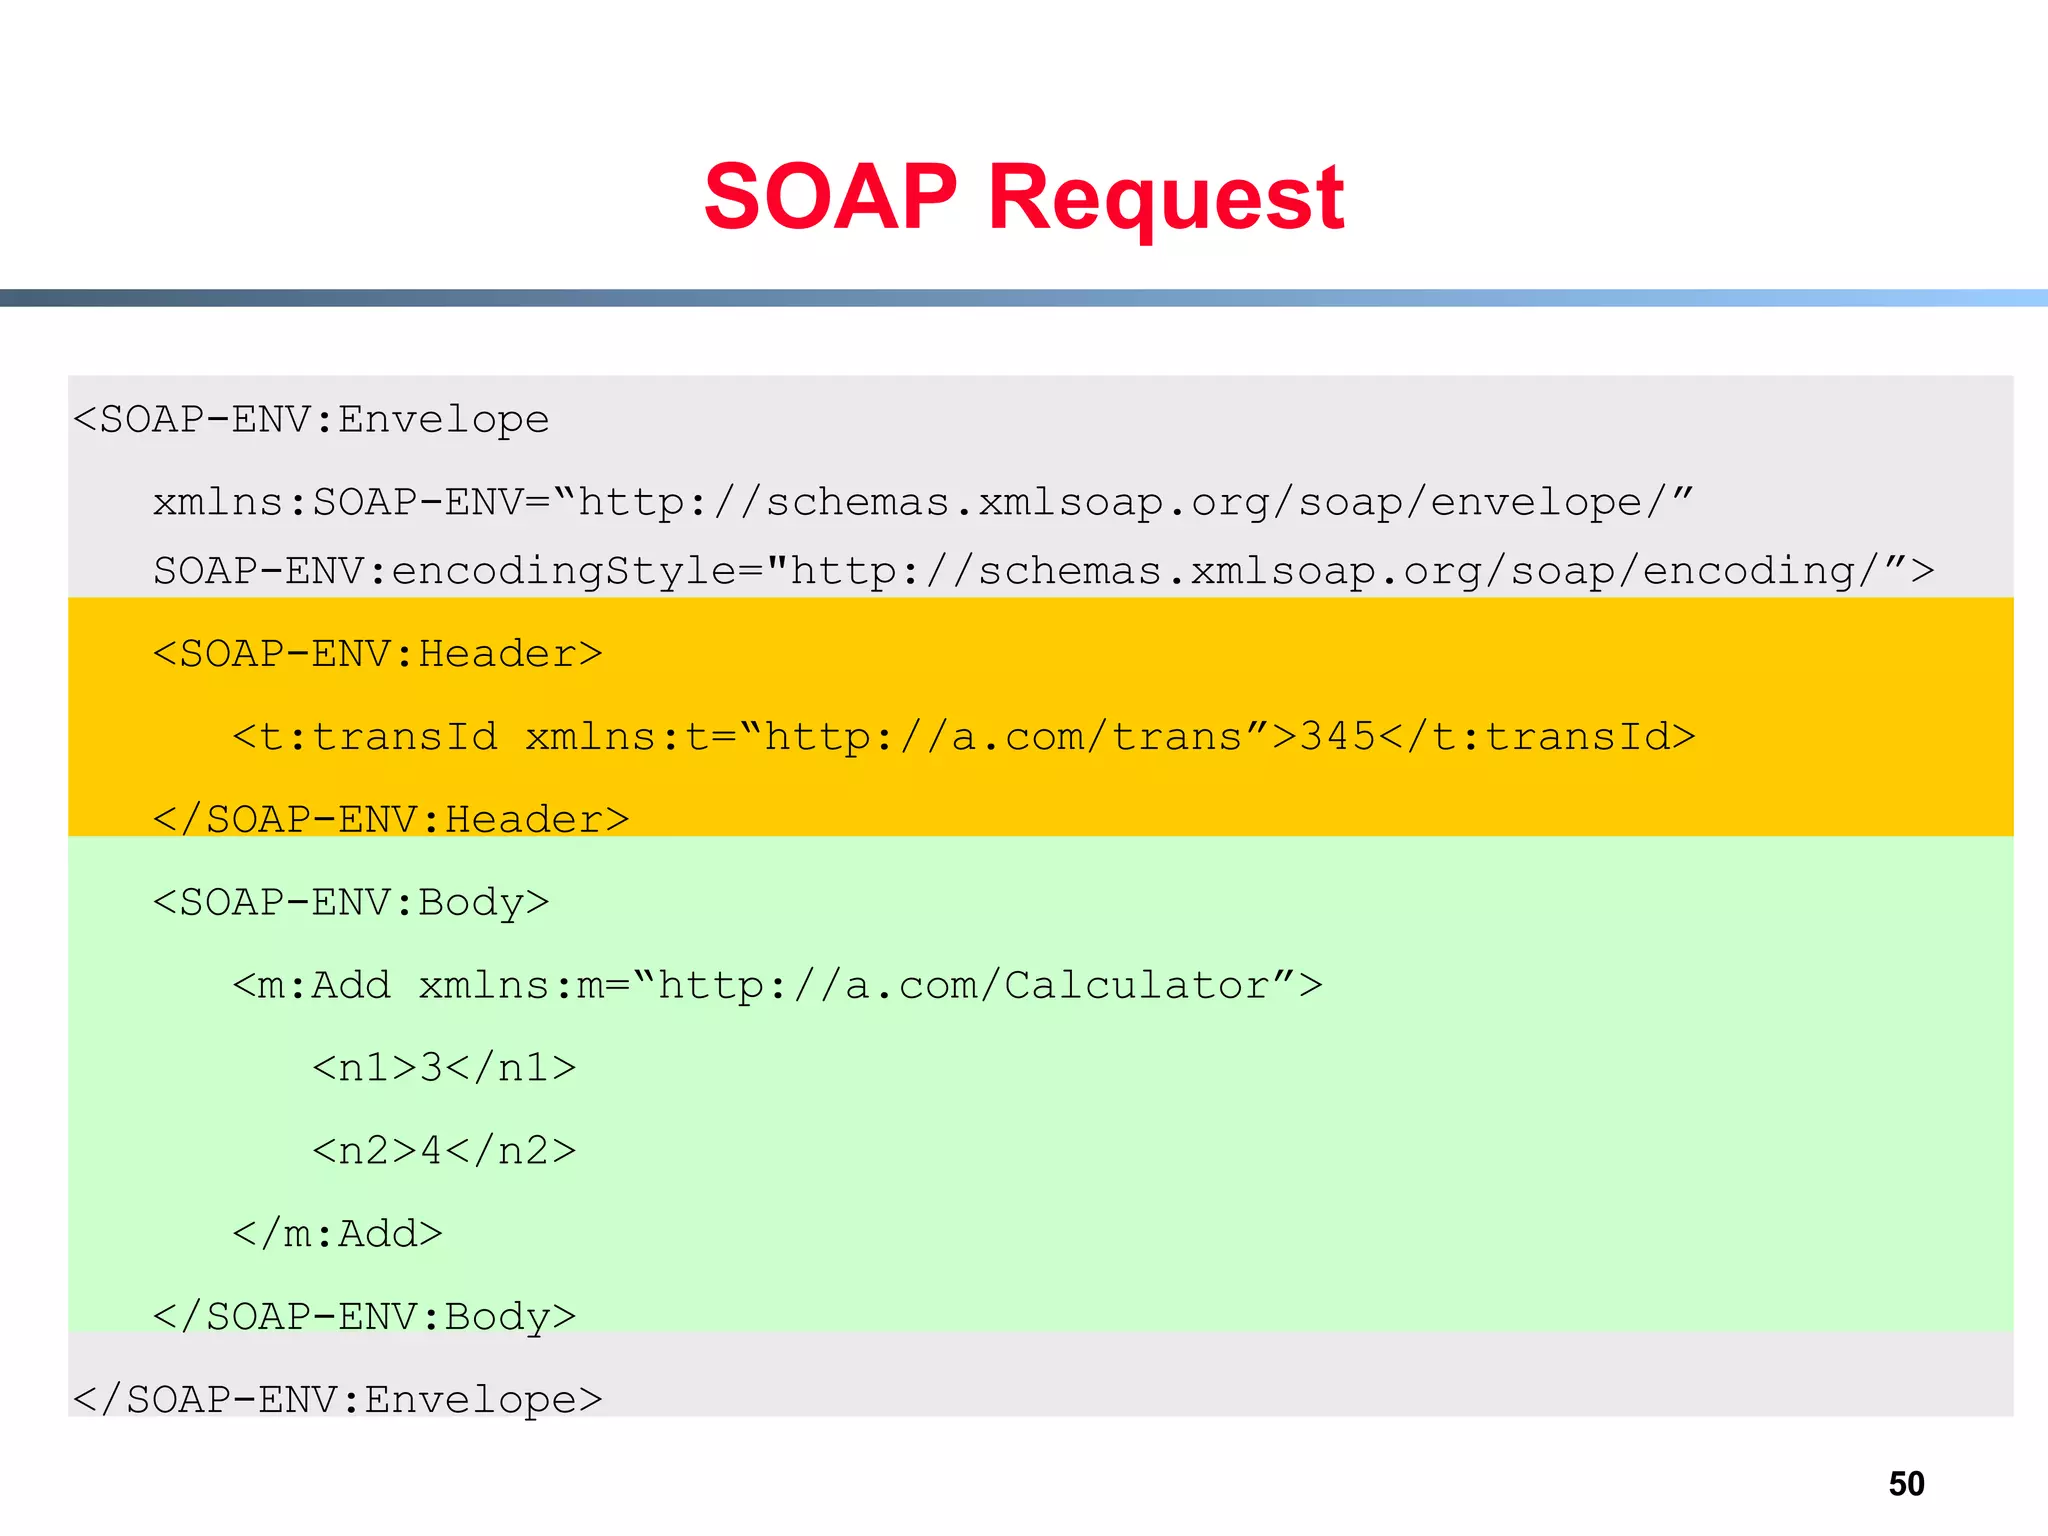Click the m:Add Calculator namespace line
The image size is (2048, 1536).
click(777, 985)
